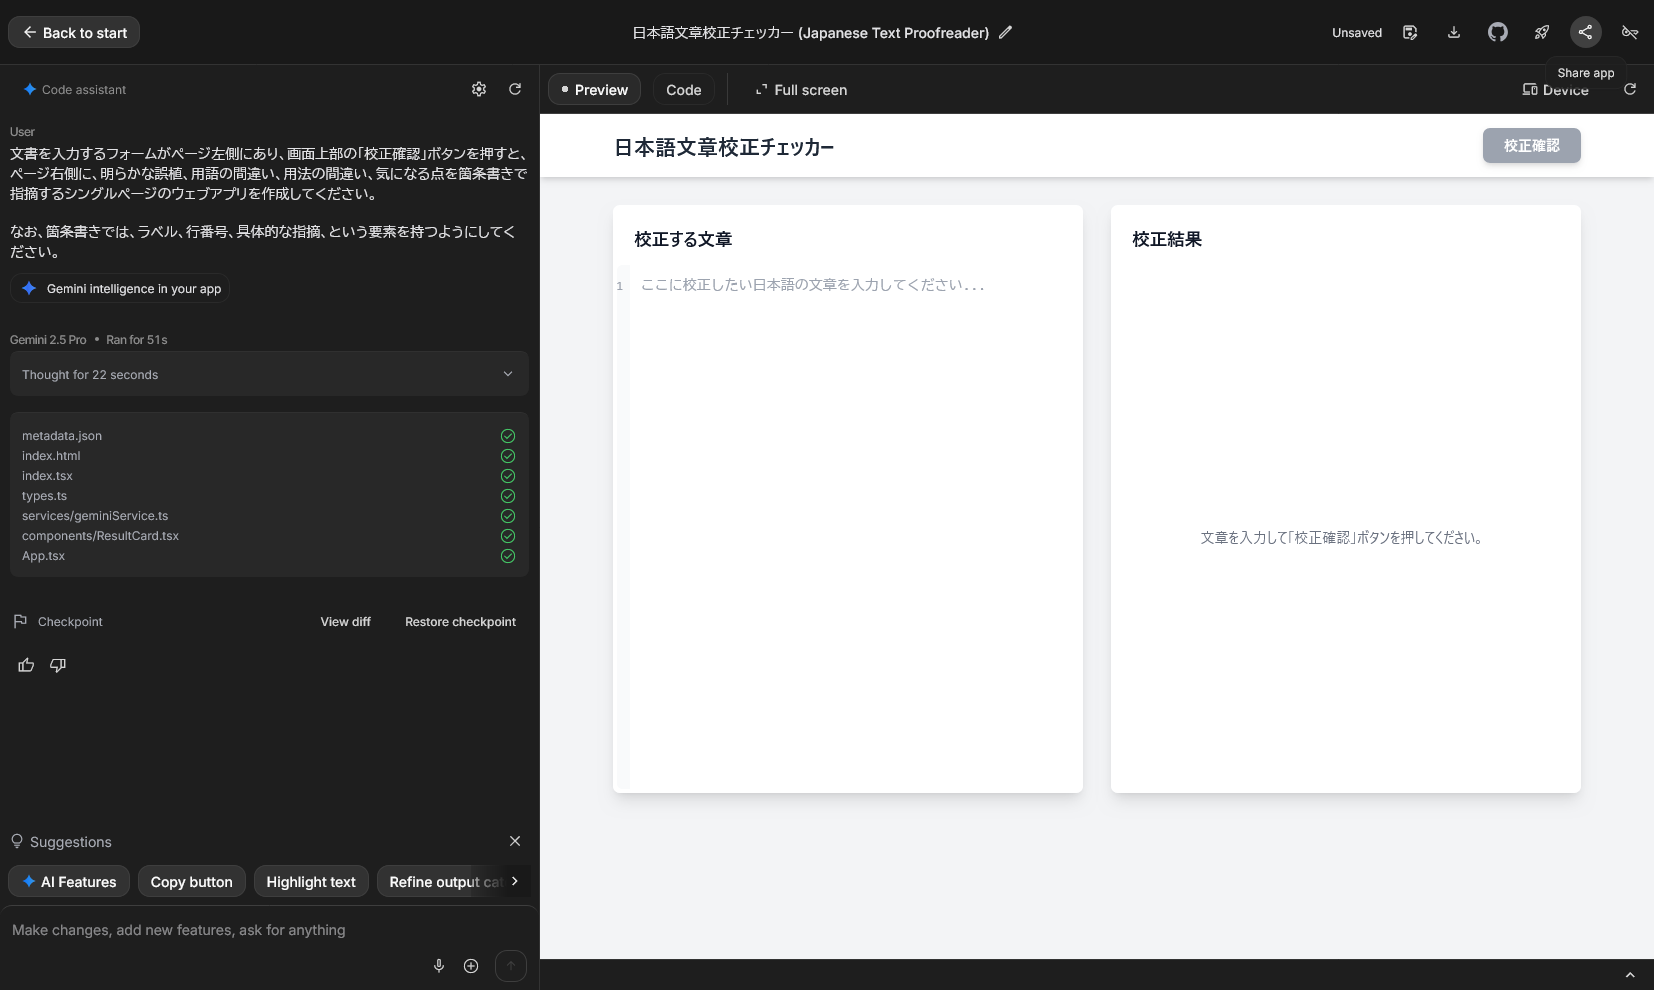Click the thumbs up feedback icon
Screen dimensions: 1654x990
26,665
